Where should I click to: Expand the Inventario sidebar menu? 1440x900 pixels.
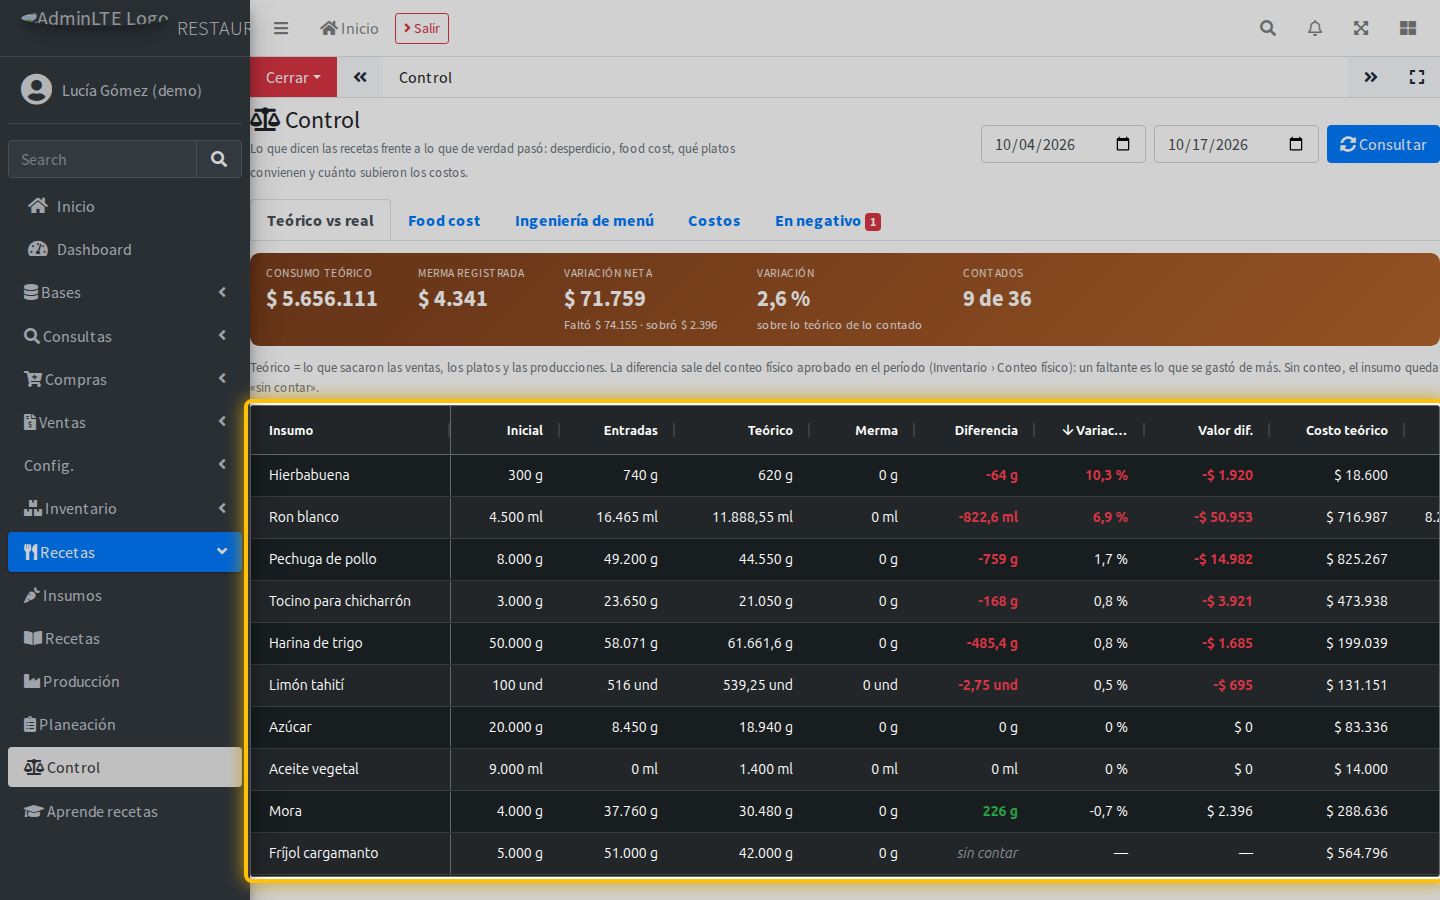[125, 508]
